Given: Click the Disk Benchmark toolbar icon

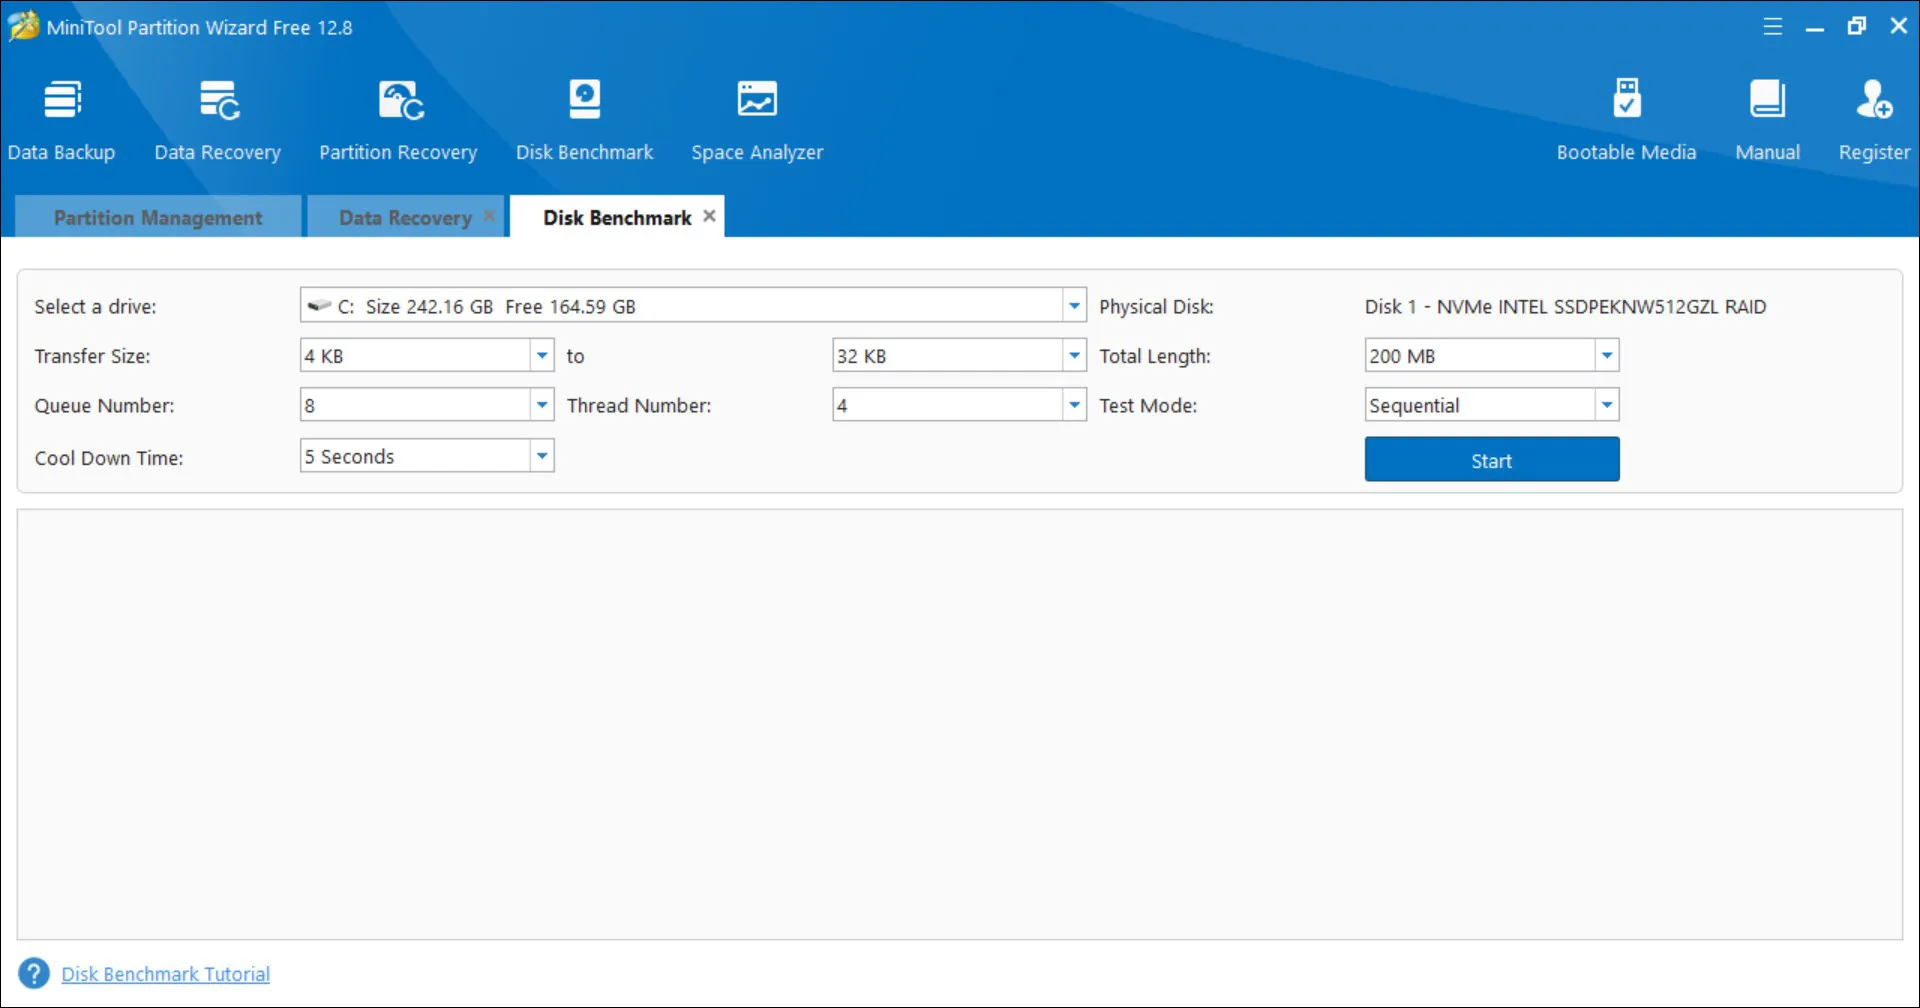Looking at the screenshot, I should 584,101.
